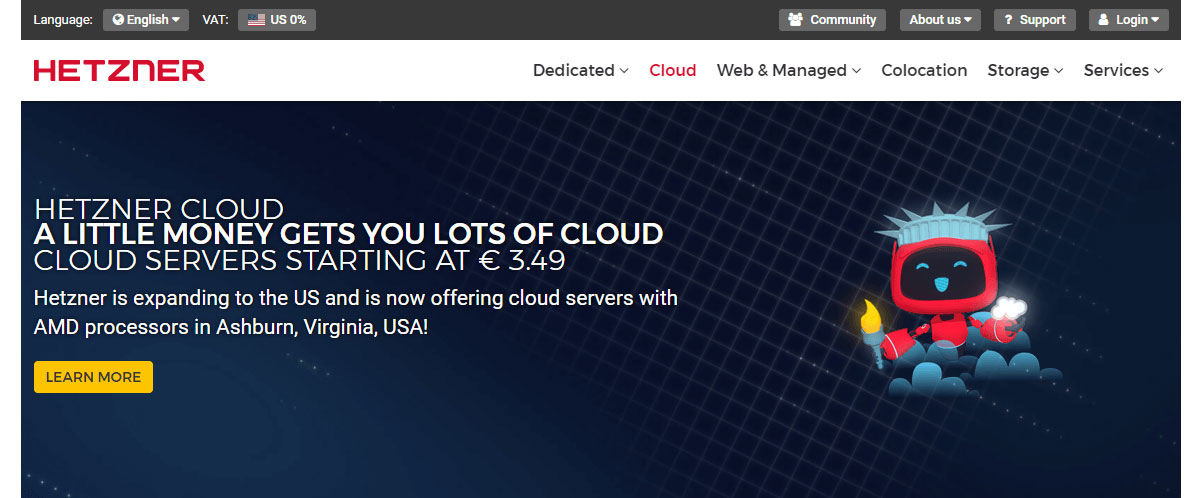Viewport: 1200px width, 498px height.
Task: Visit the Community section
Action: [x=832, y=20]
